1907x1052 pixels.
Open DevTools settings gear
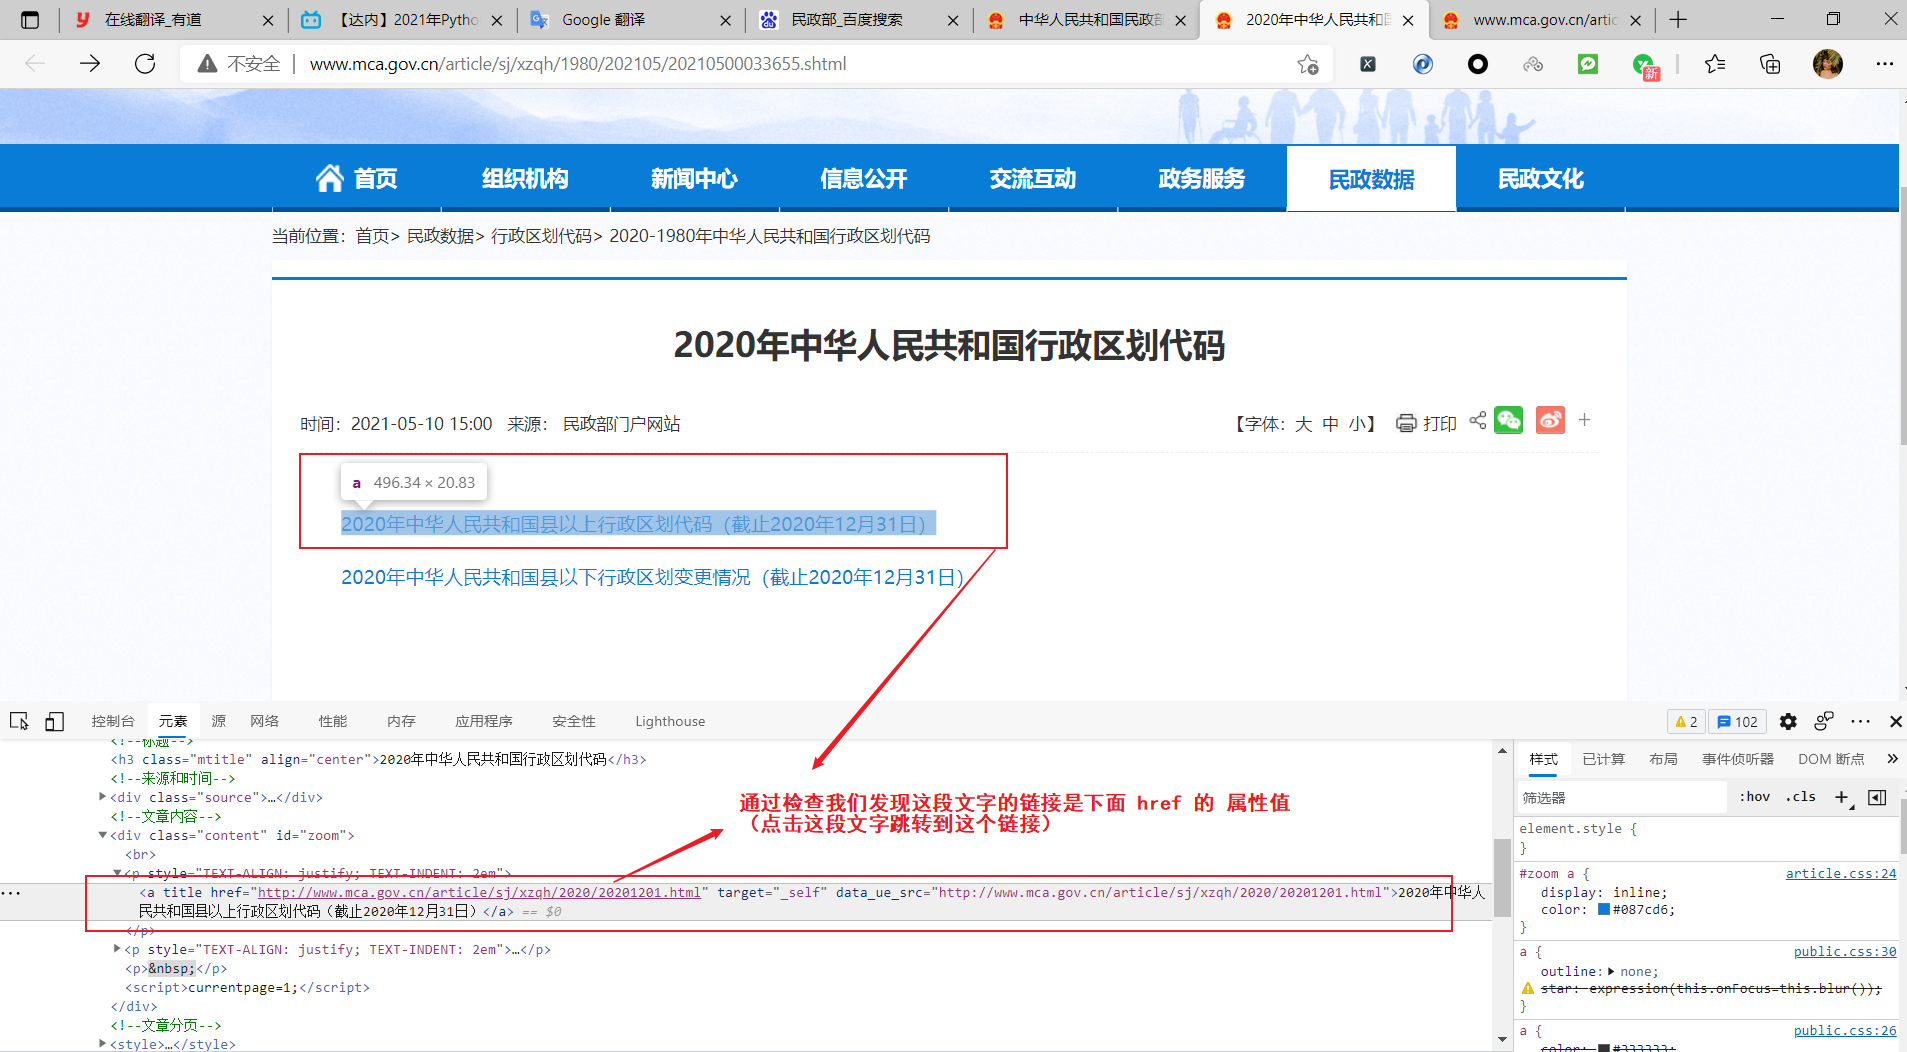point(1789,721)
